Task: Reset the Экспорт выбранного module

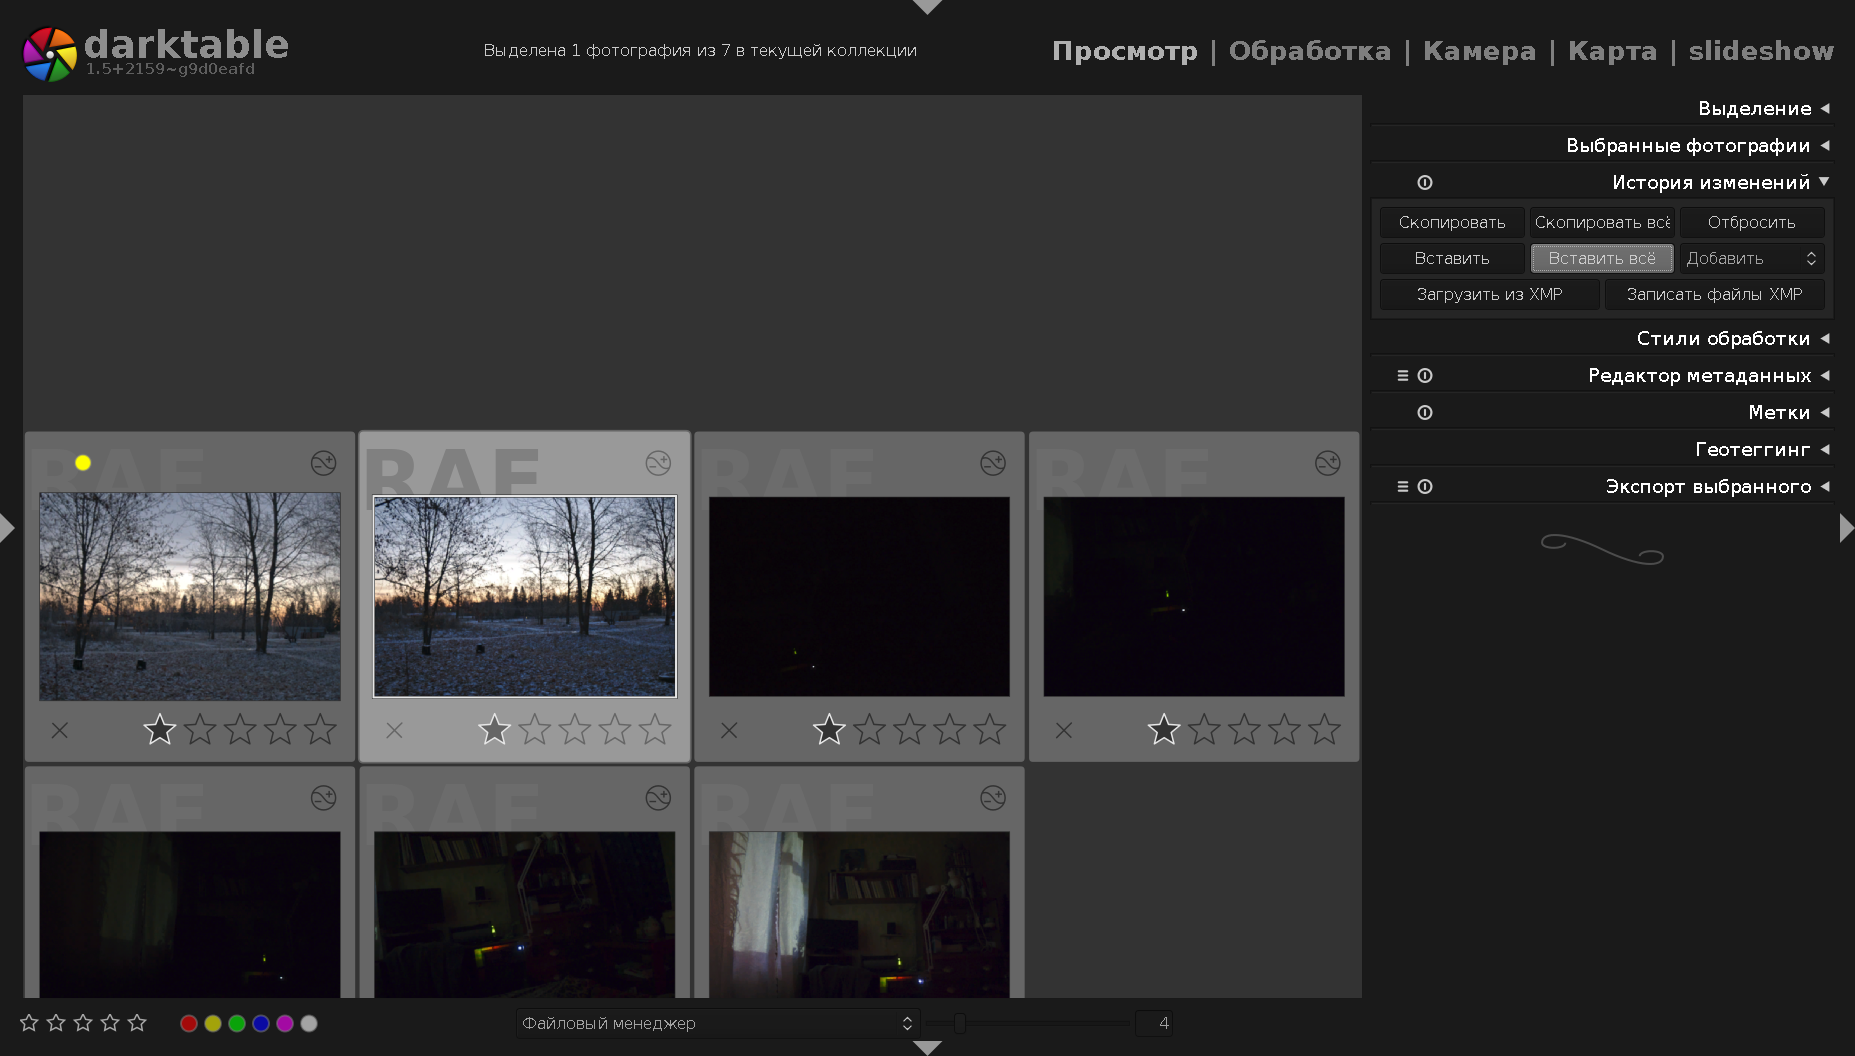Action: point(1425,486)
